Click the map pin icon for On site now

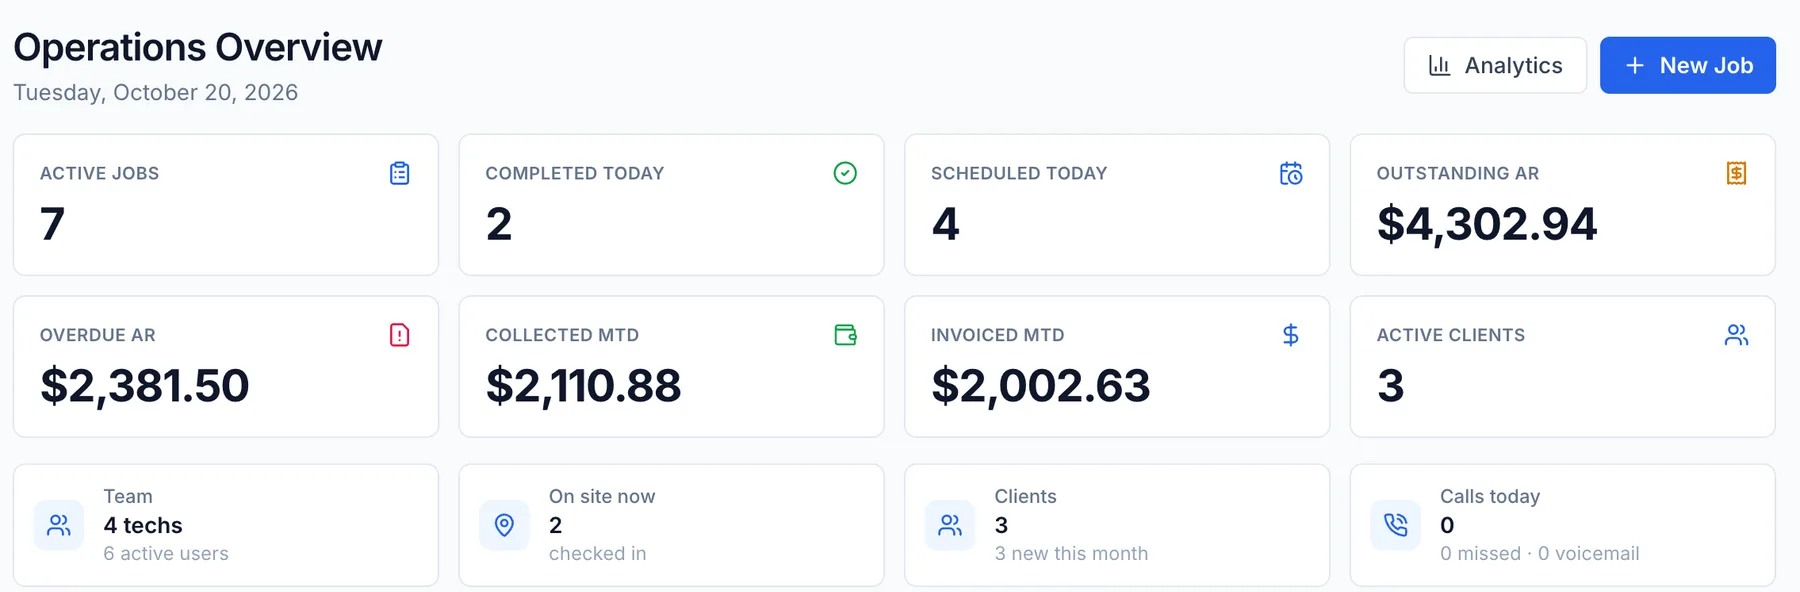[504, 525]
